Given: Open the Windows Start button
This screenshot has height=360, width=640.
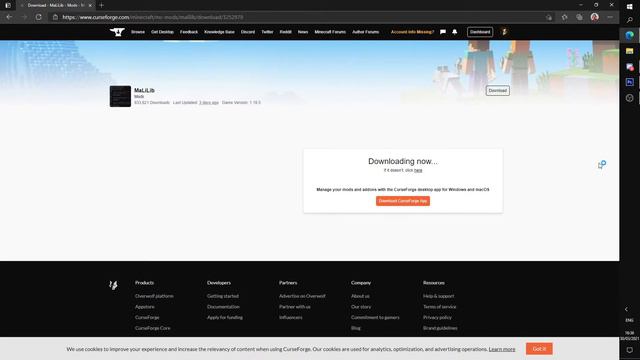Looking at the screenshot, I should (629, 7).
